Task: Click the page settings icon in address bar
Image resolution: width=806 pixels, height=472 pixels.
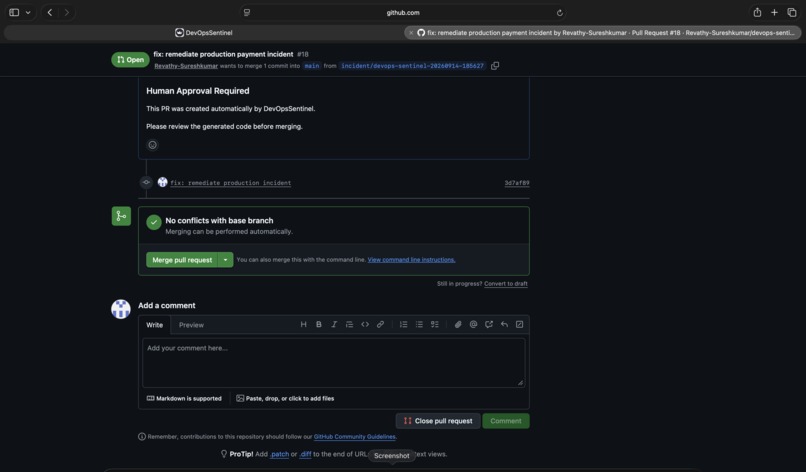Action: [x=247, y=12]
